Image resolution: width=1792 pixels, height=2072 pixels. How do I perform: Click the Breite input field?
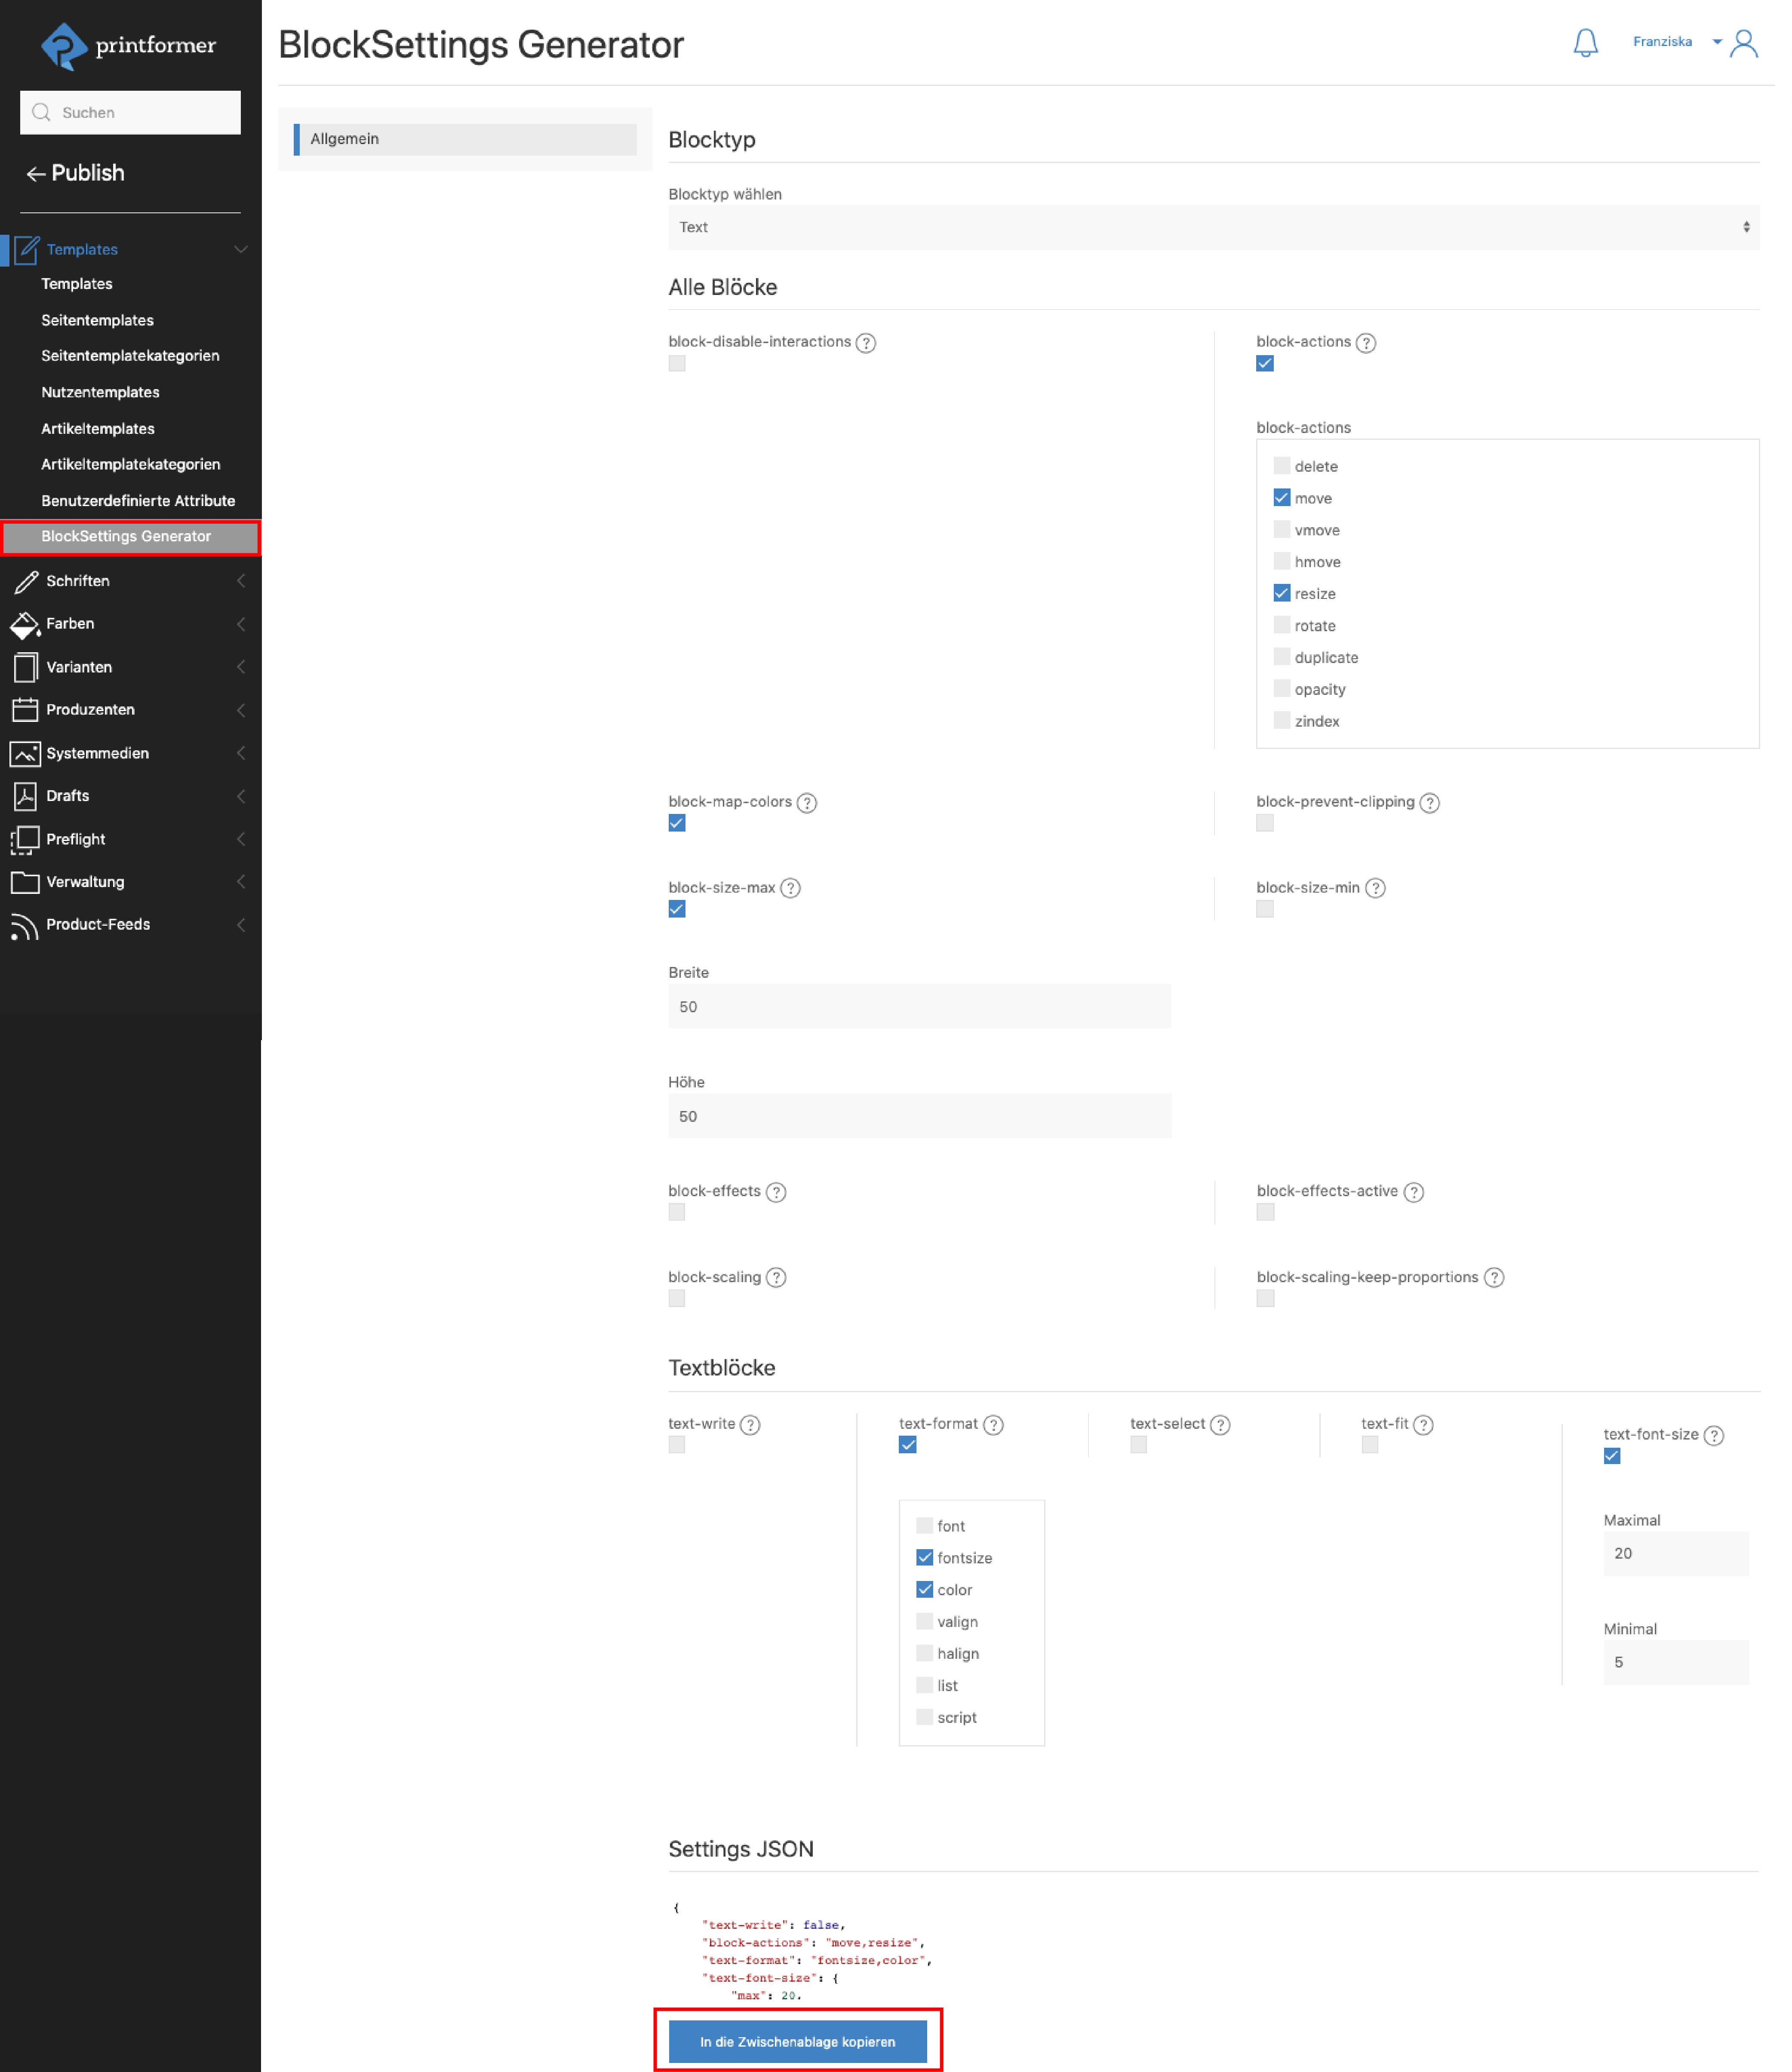point(918,1007)
